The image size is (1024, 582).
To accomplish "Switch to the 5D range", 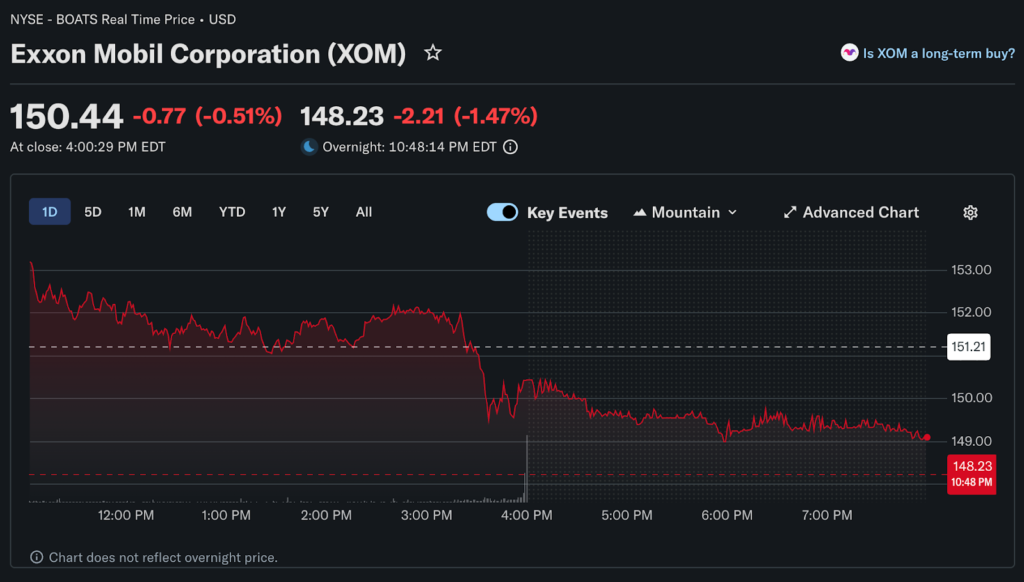I will click(x=93, y=212).
